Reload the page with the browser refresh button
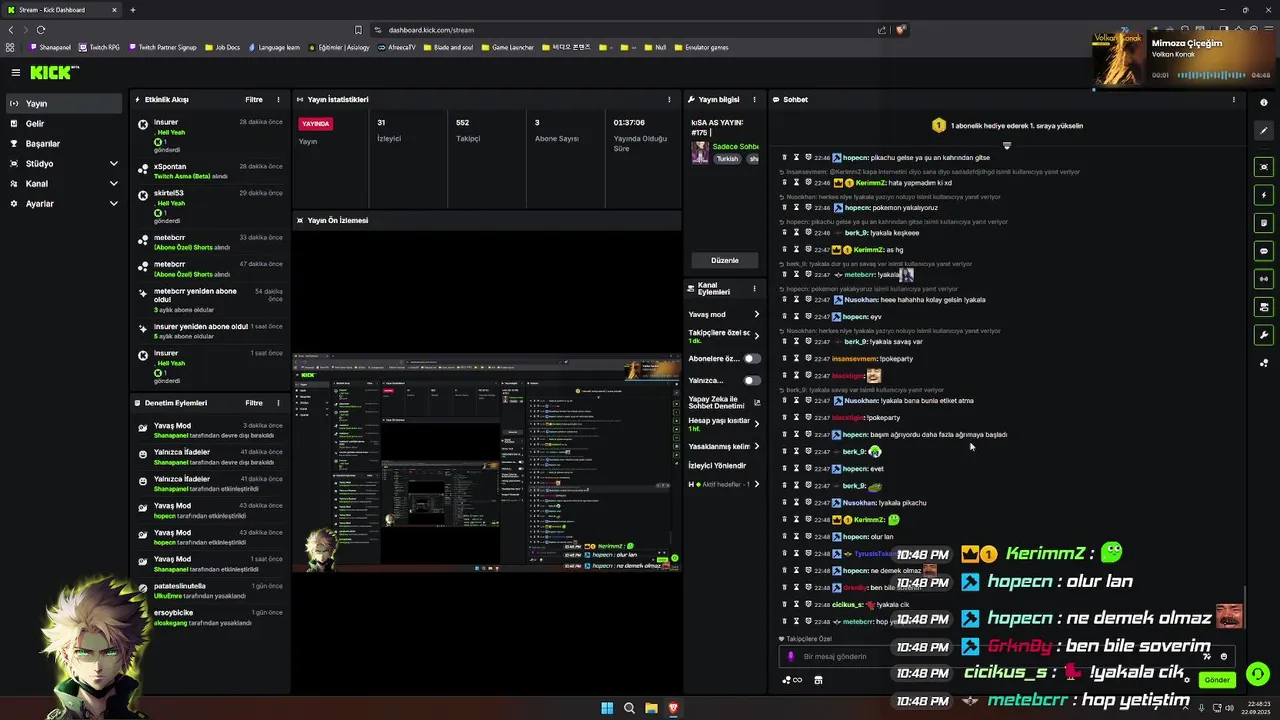The image size is (1280, 720). click(40, 30)
